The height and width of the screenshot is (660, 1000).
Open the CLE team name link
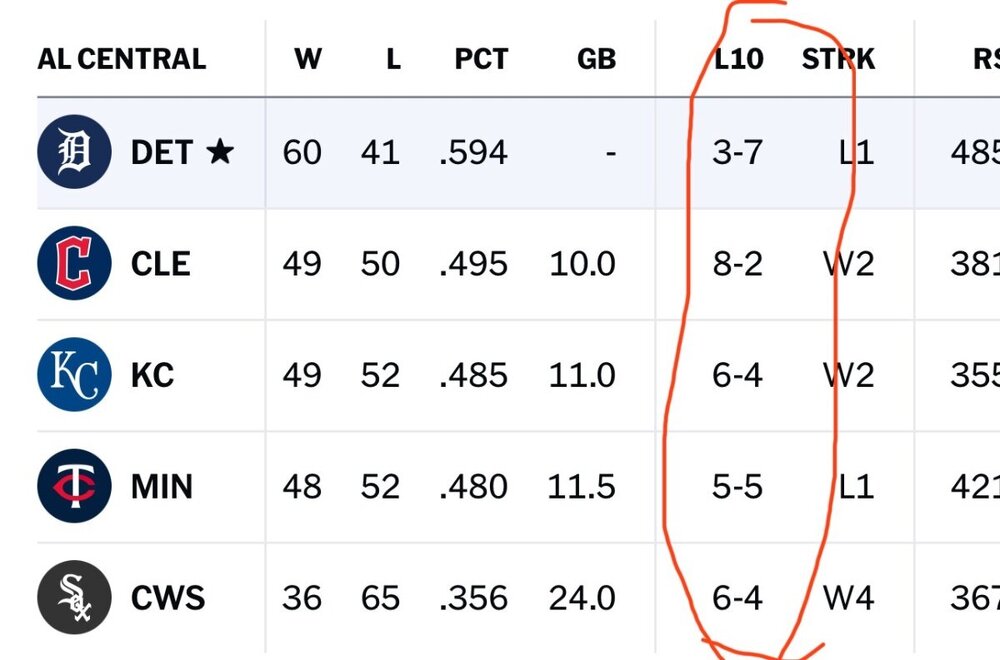coord(160,264)
